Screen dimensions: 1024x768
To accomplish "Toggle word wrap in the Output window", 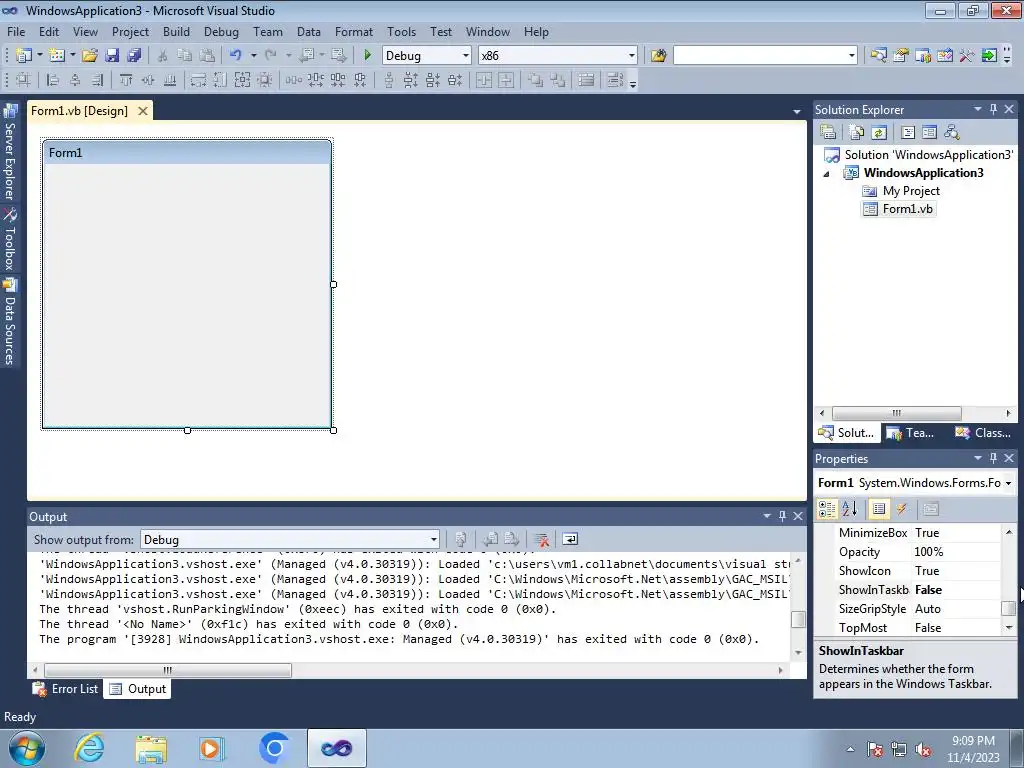I will coord(570,539).
